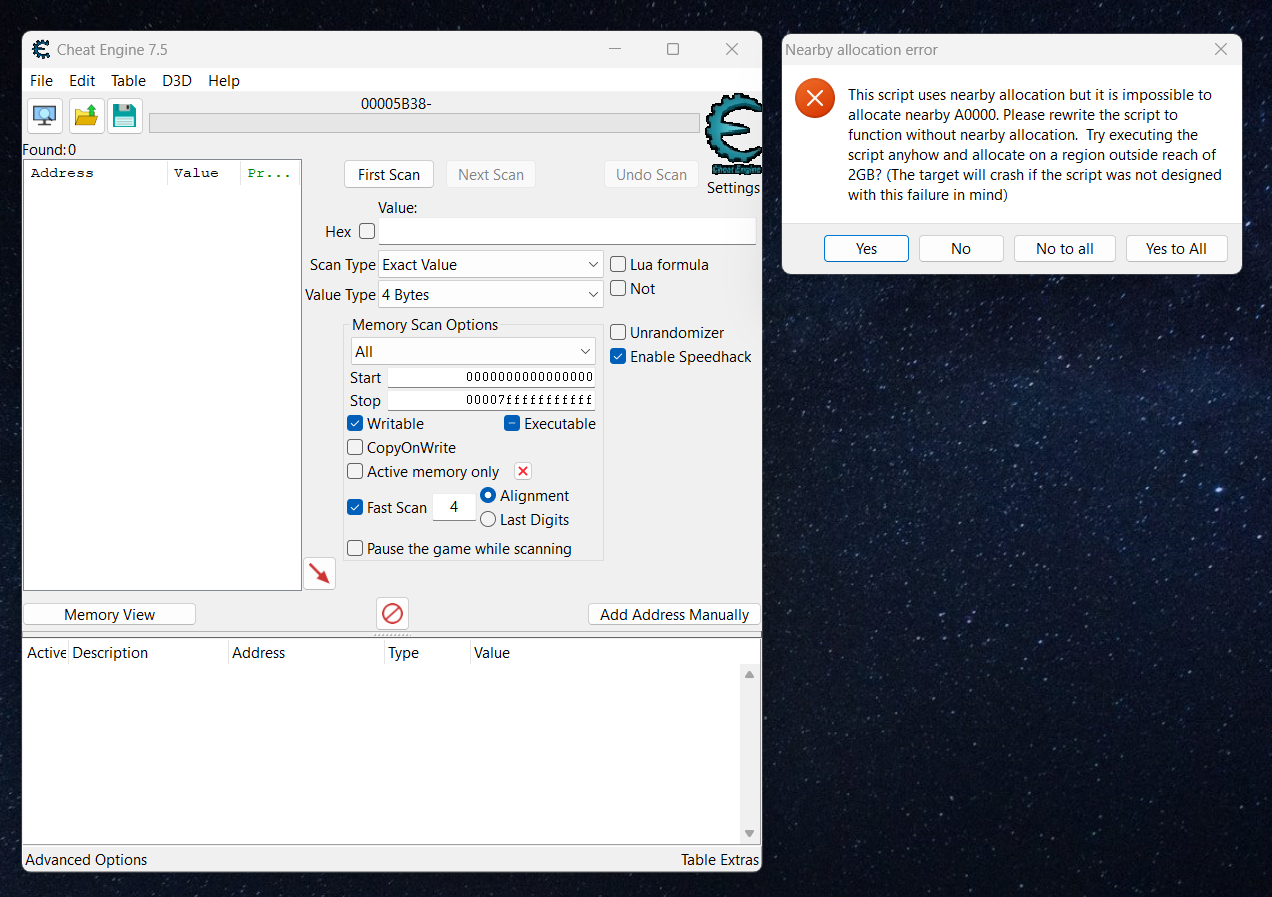Toggle the Hex checkbox
Screen dimensions: 1272x897
coord(367,231)
